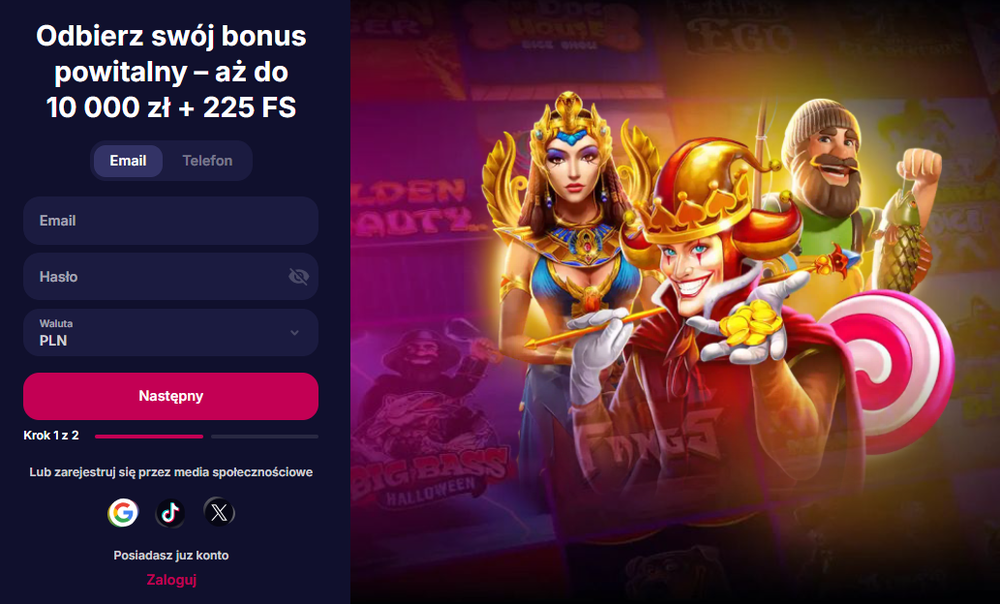
Task: Choose the X social login icon
Action: (x=219, y=513)
